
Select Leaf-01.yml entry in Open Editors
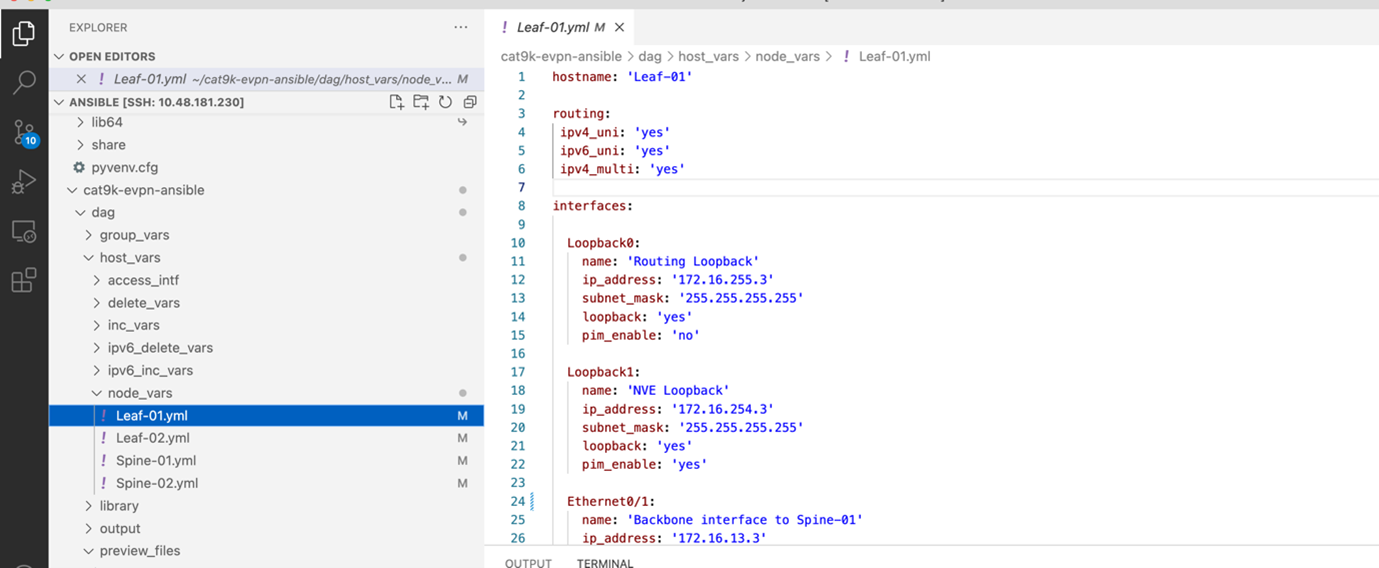click(266, 79)
